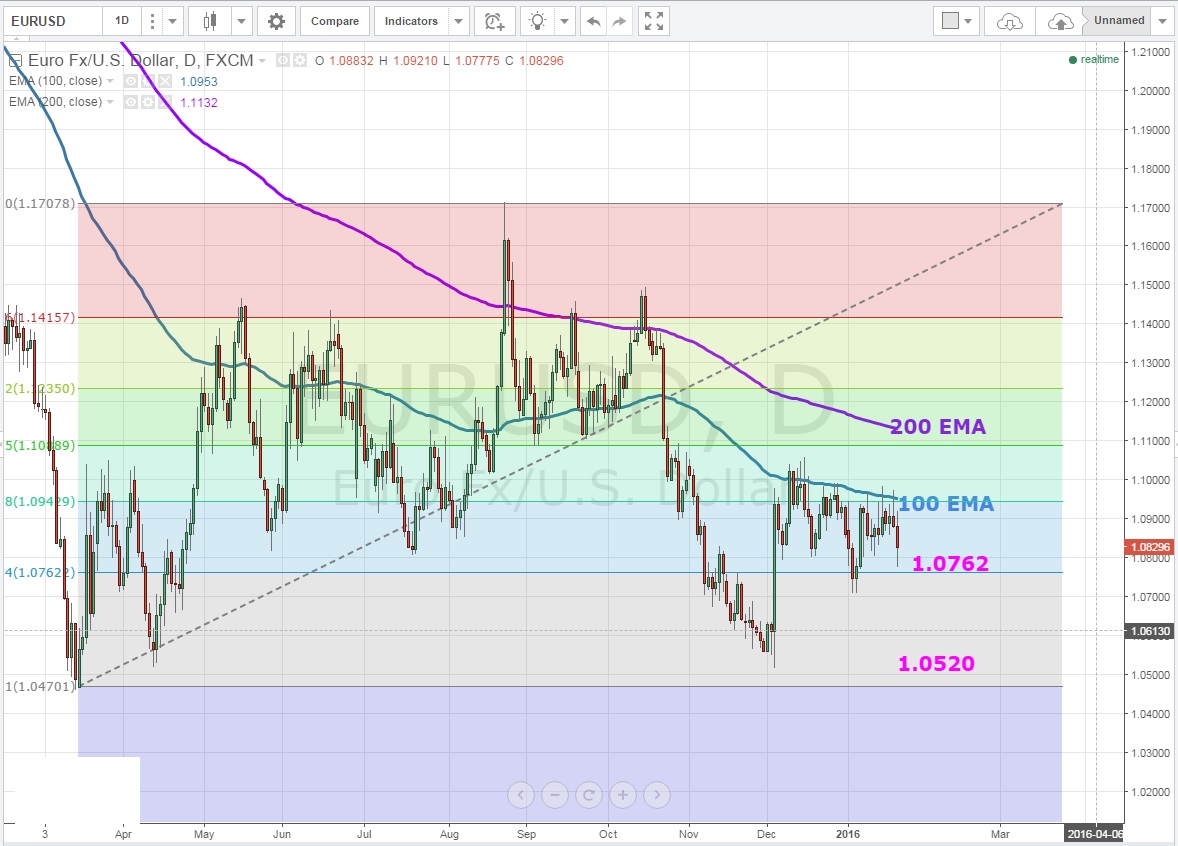Zoom in with the plus button
This screenshot has width=1178, height=846.
click(623, 795)
